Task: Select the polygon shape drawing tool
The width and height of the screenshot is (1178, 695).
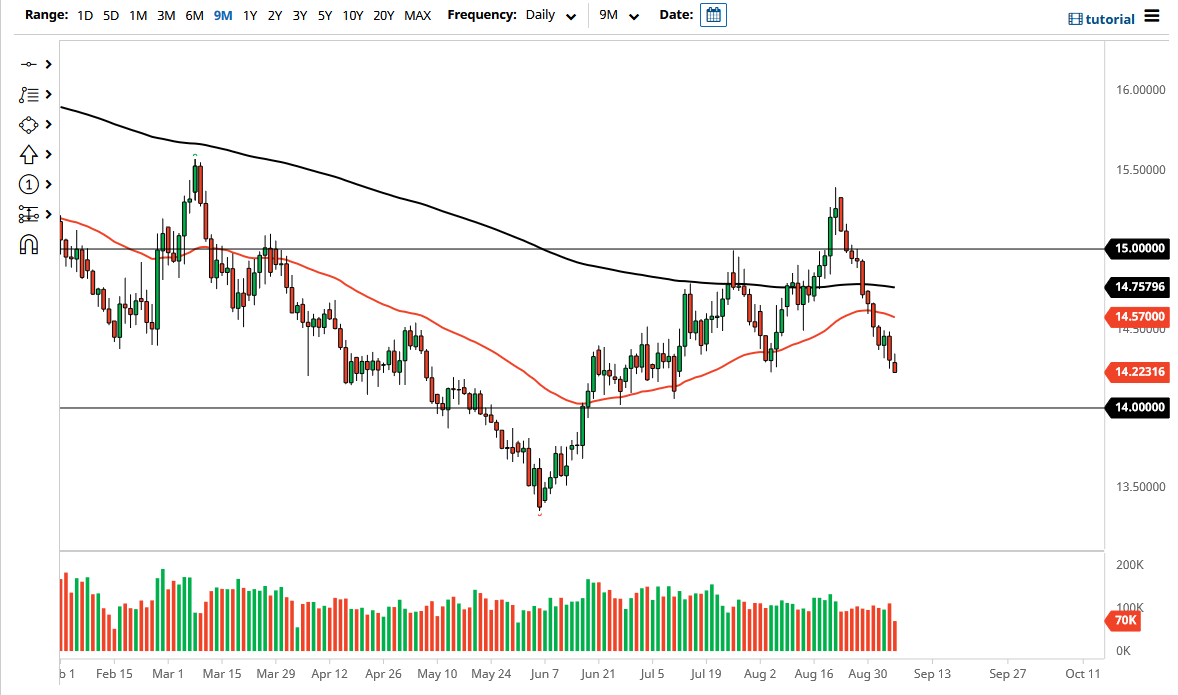Action: pos(30,124)
